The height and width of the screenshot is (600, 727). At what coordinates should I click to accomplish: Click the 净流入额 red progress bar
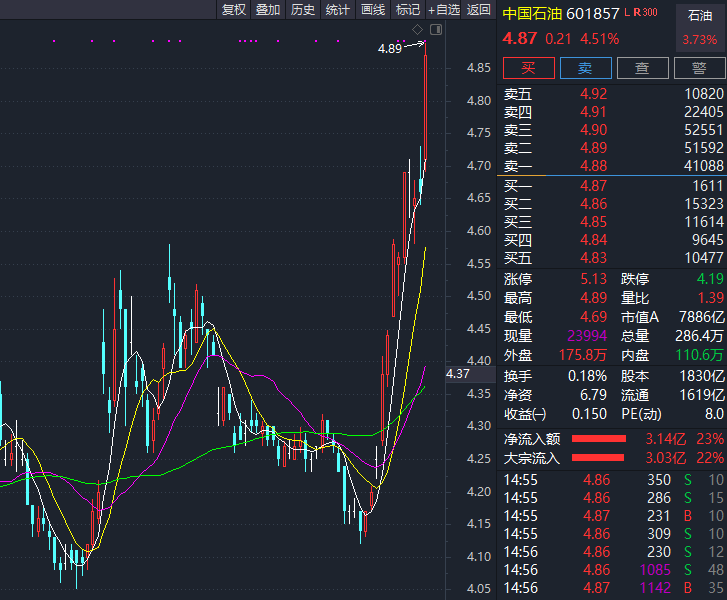[599, 439]
